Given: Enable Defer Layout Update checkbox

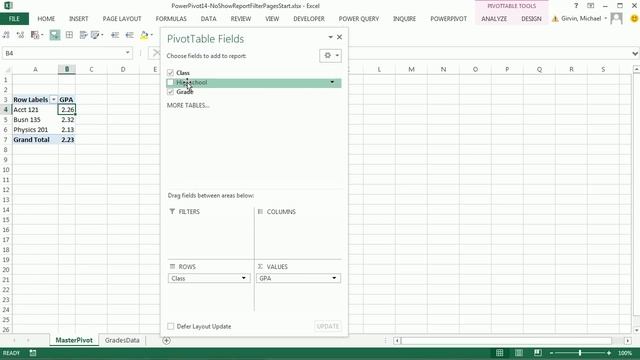Looking at the screenshot, I should pos(171,326).
